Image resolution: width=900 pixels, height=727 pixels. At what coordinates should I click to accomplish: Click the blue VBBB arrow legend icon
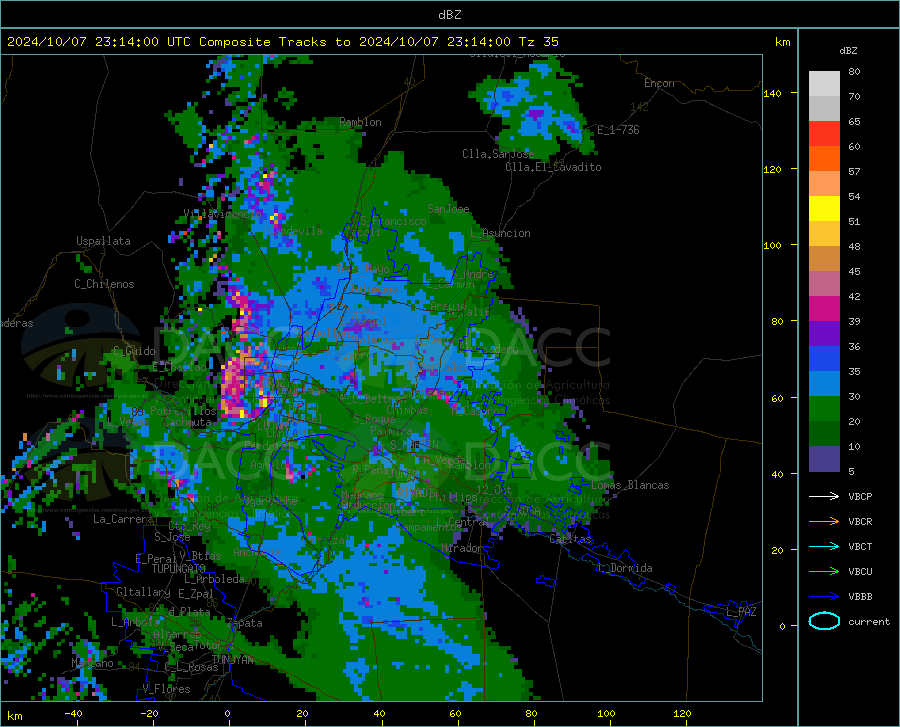(824, 596)
